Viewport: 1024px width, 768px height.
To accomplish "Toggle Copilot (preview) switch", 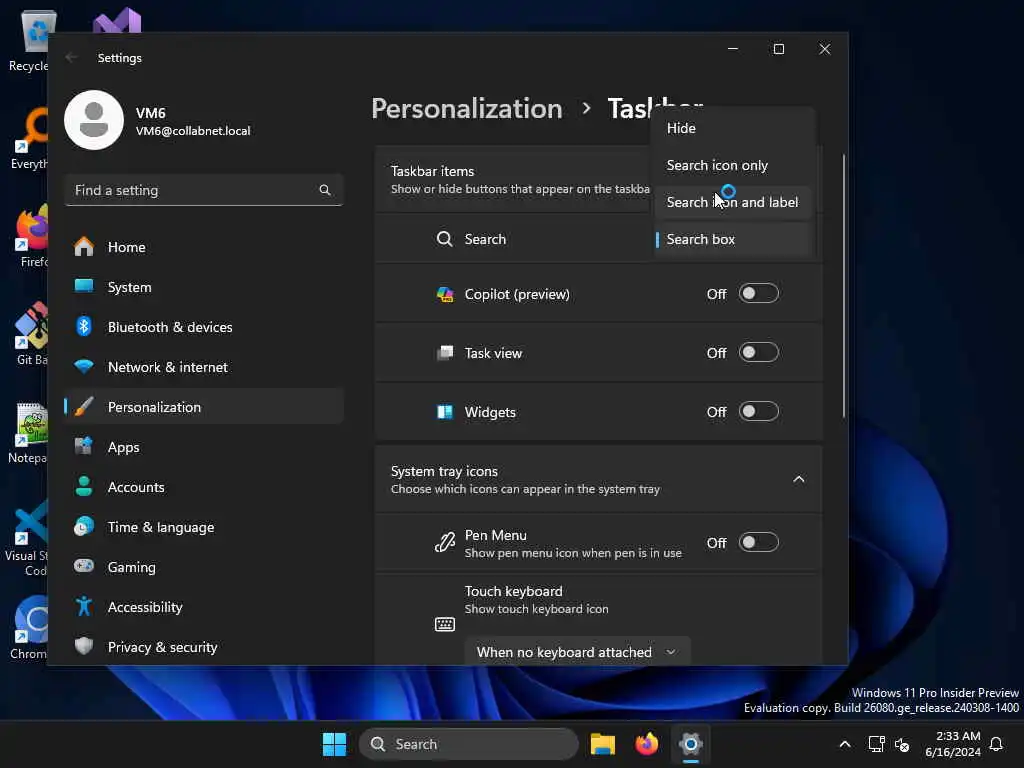I will 758,294.
